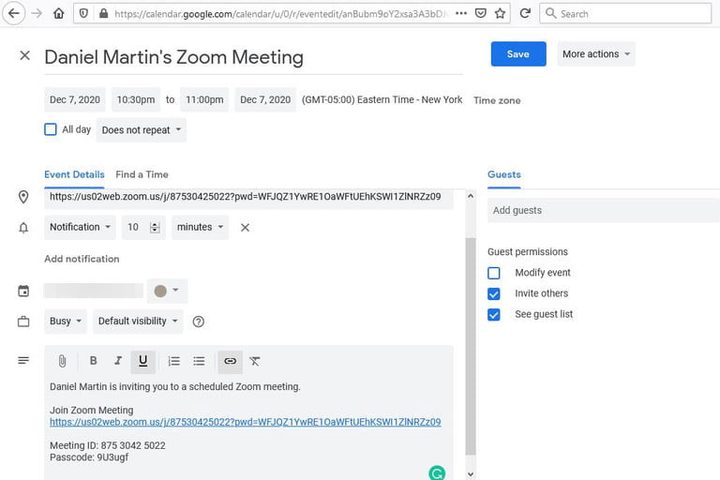Screen dimensions: 720x480
Task: Click the padlock site security icon
Action: [x=104, y=13]
